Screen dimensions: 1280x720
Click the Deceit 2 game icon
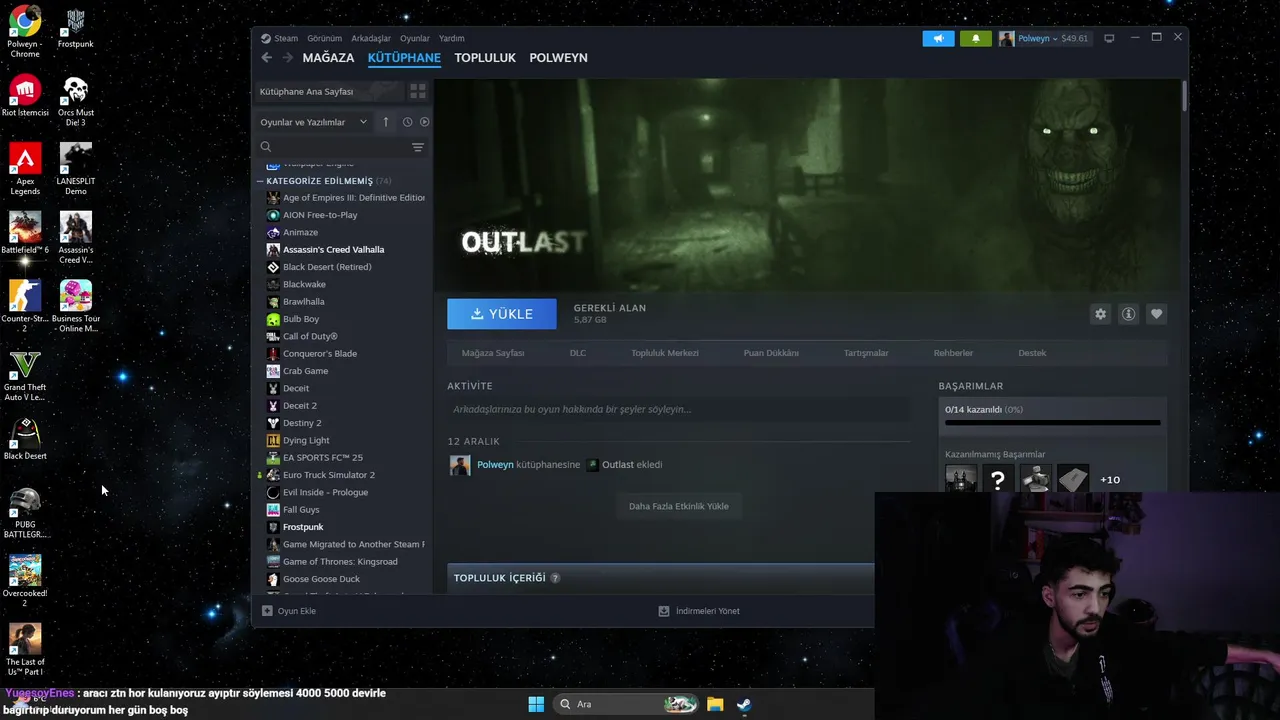point(273,406)
